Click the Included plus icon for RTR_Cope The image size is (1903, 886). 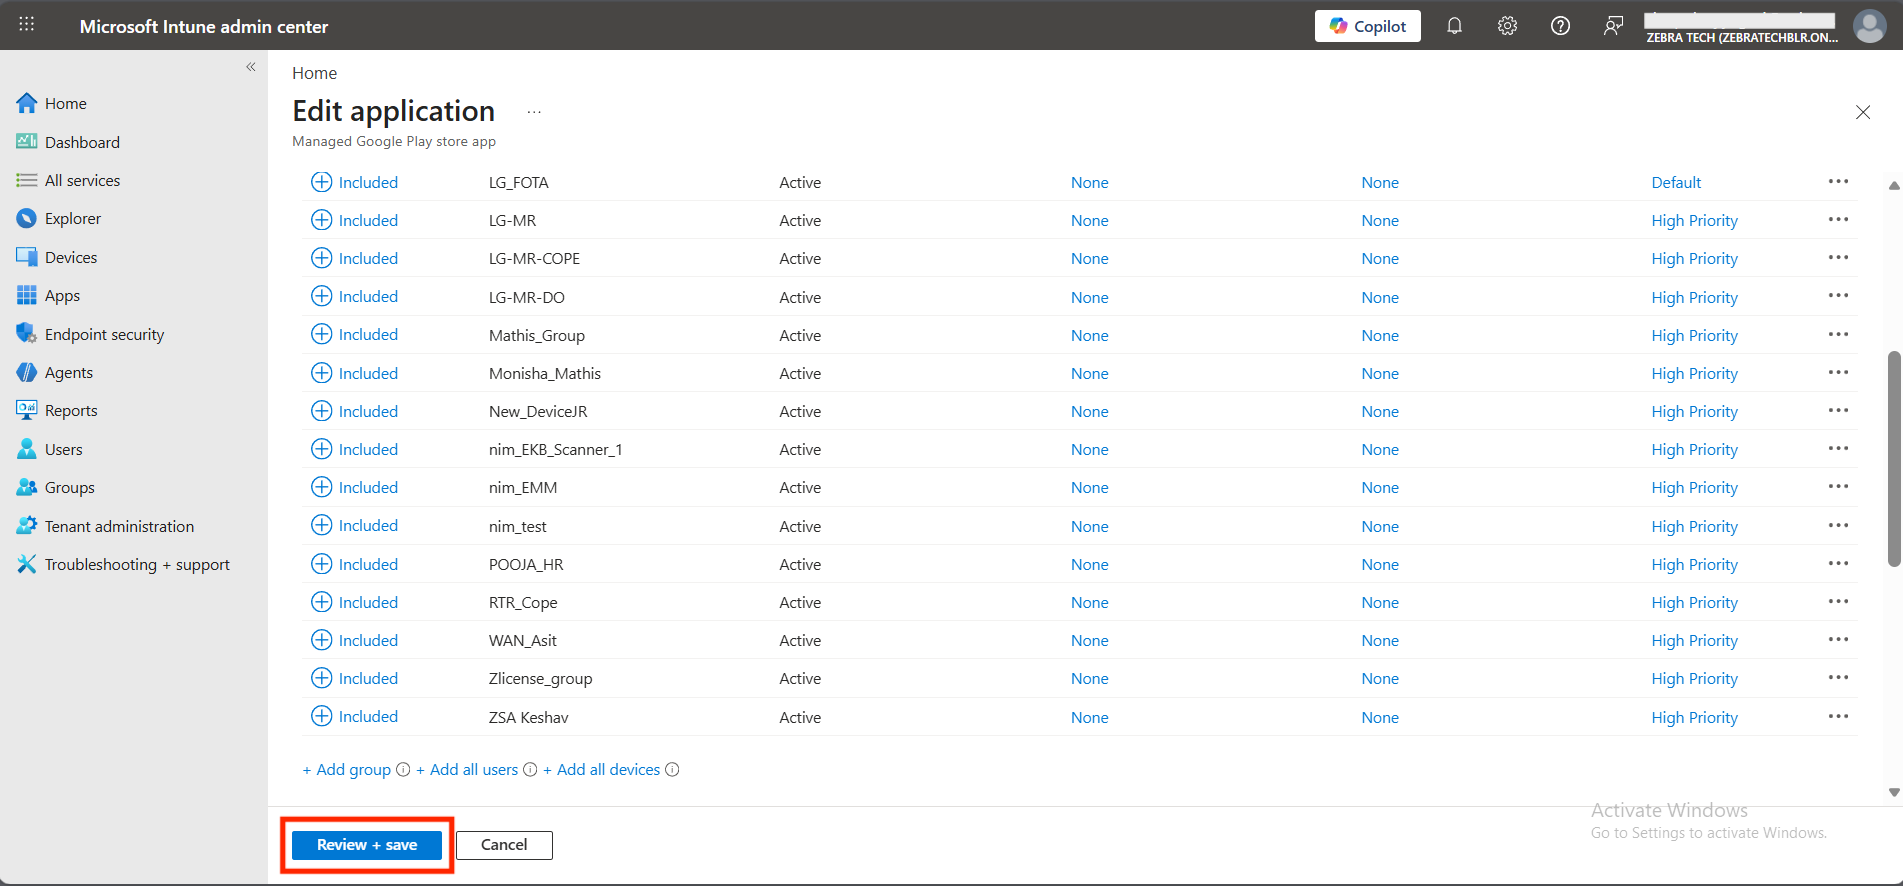(x=321, y=602)
